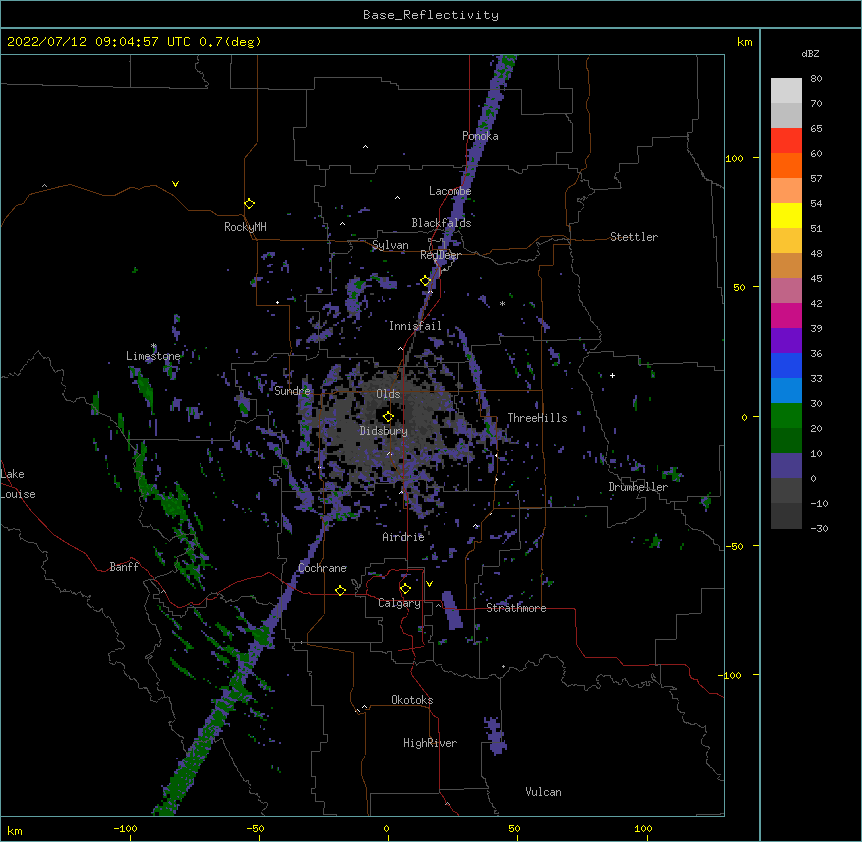Click the Blackfalds city label

(x=441, y=223)
